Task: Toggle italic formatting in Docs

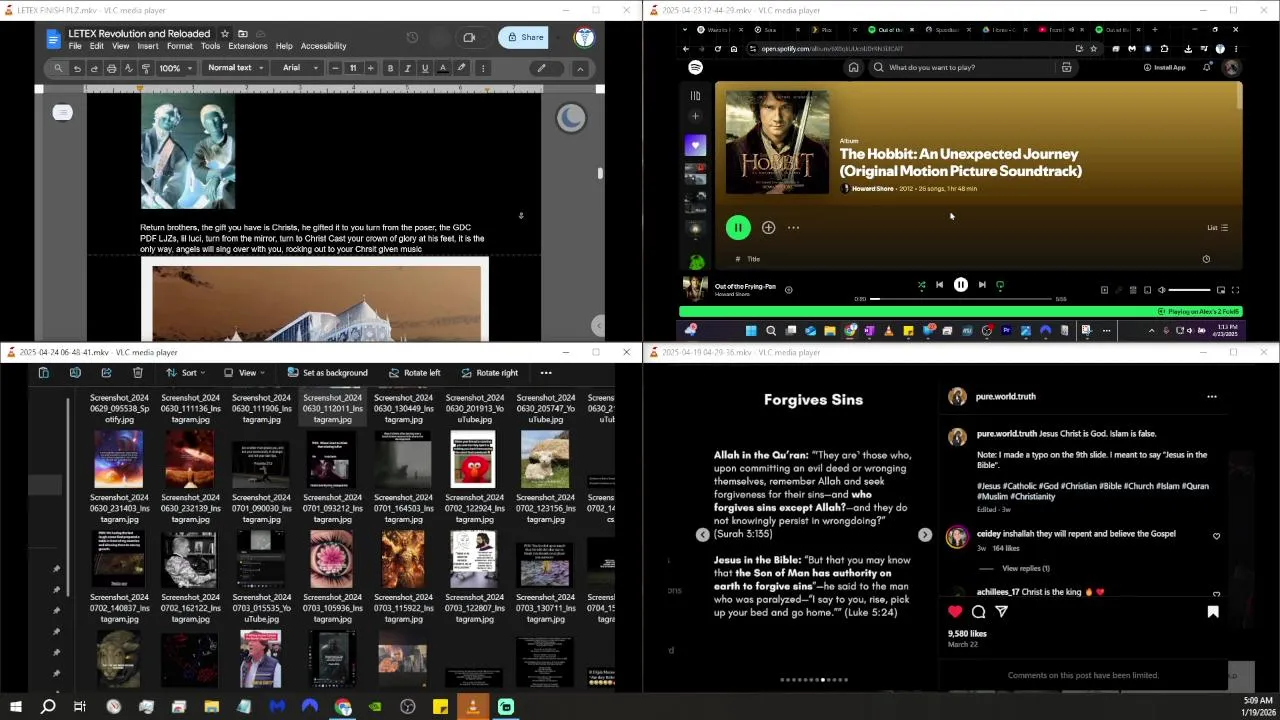Action: (408, 68)
